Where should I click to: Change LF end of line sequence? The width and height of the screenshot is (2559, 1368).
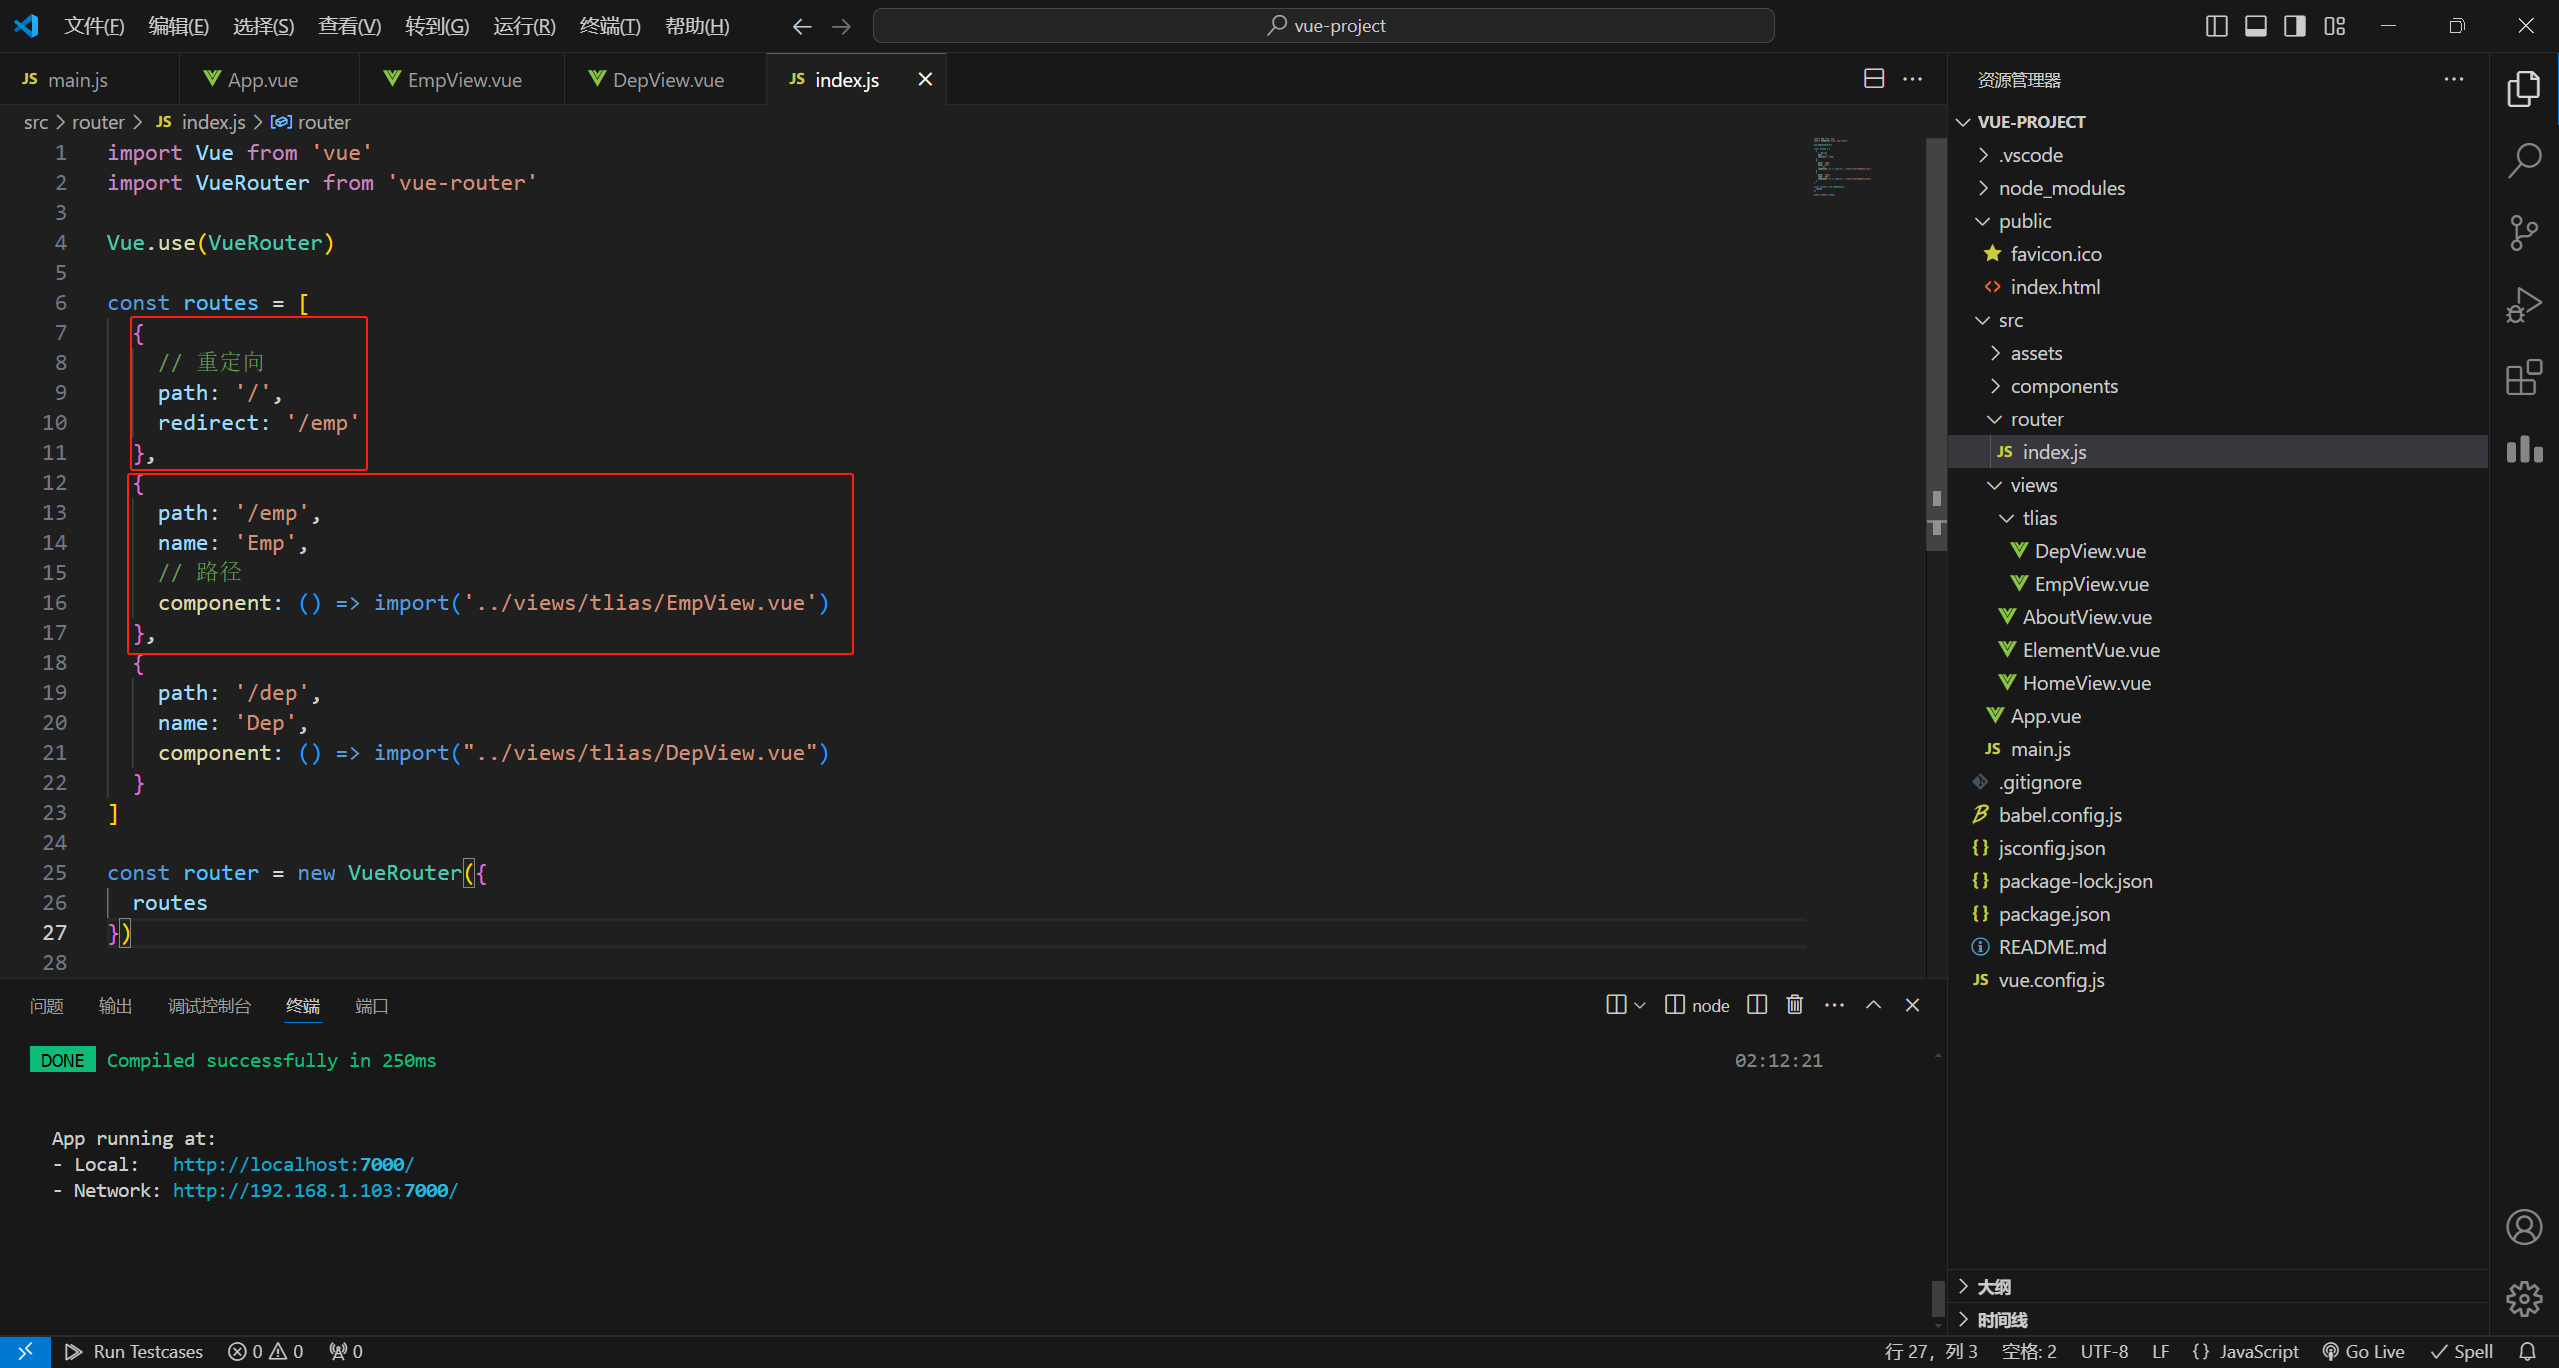click(x=2160, y=1352)
